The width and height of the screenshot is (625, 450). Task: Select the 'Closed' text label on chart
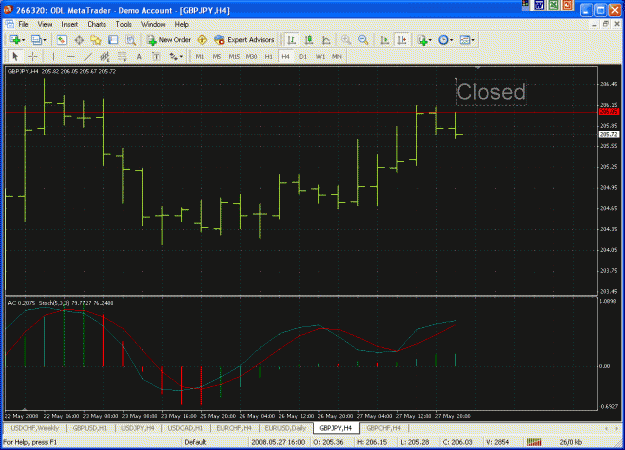click(x=491, y=92)
